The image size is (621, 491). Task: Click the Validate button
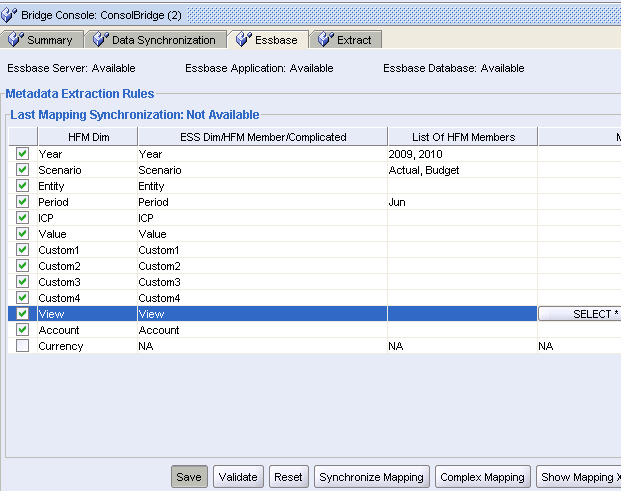238,477
